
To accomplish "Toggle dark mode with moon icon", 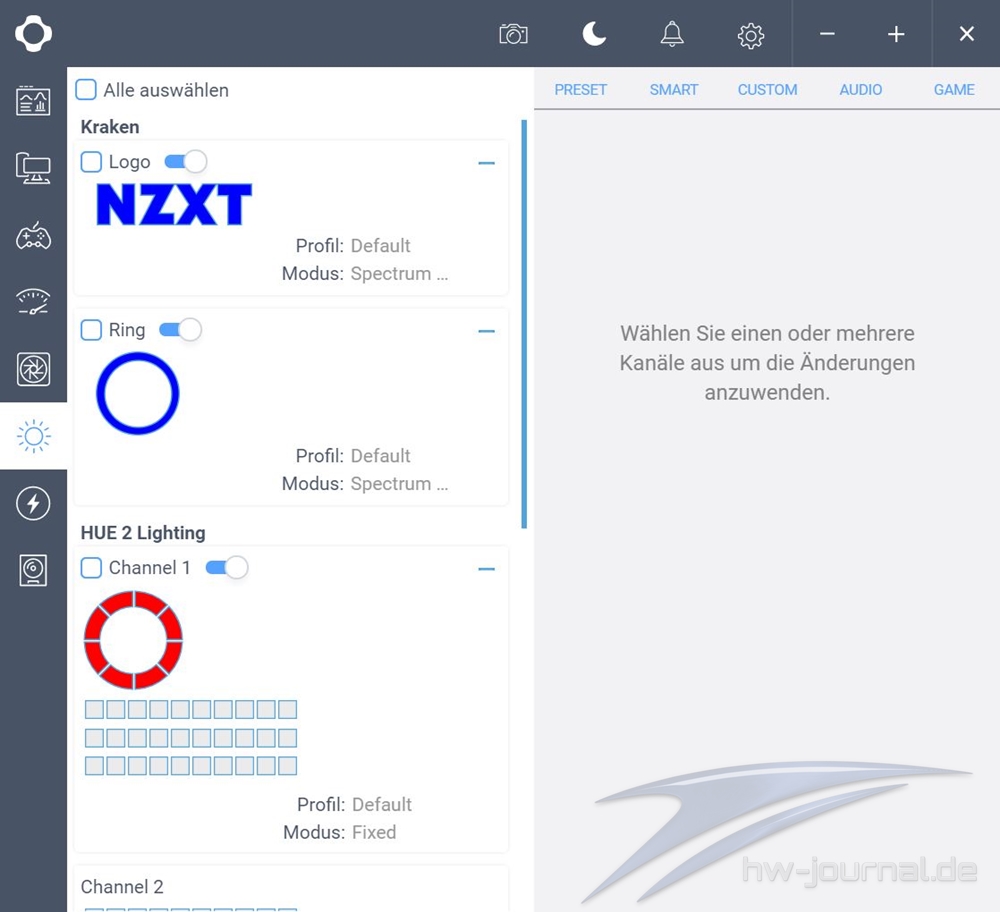I will click(594, 35).
